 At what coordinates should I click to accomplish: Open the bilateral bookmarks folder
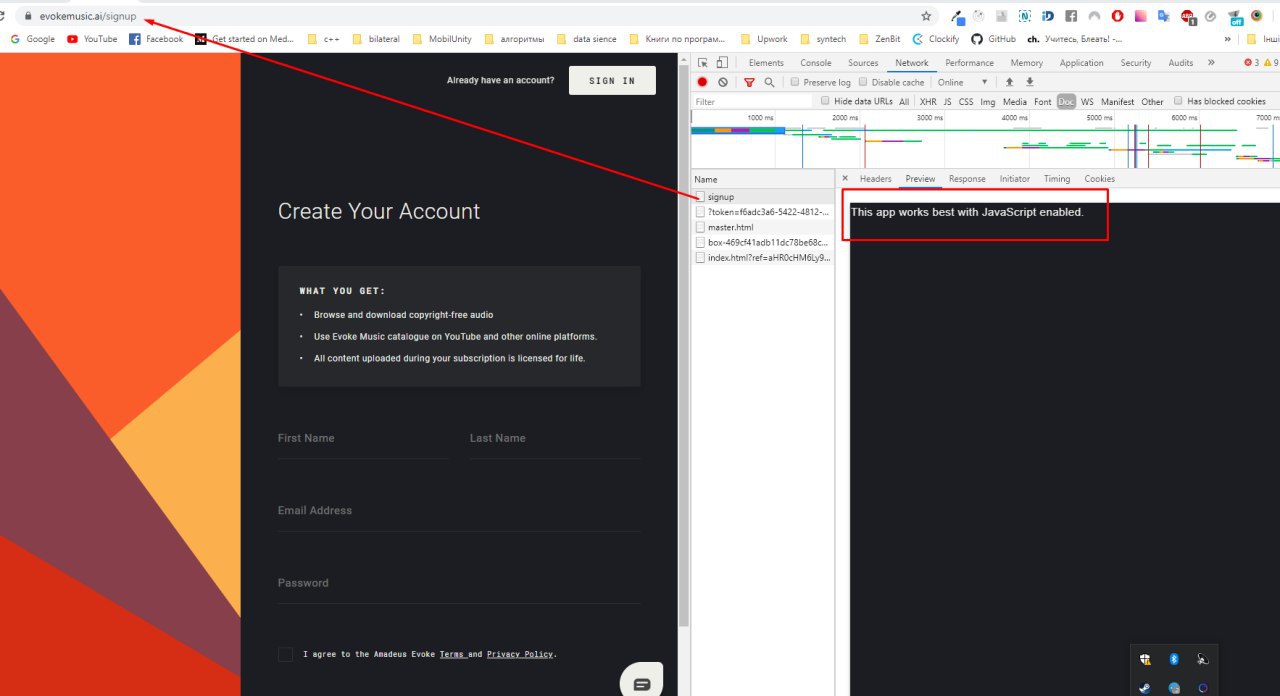pyautogui.click(x=375, y=39)
